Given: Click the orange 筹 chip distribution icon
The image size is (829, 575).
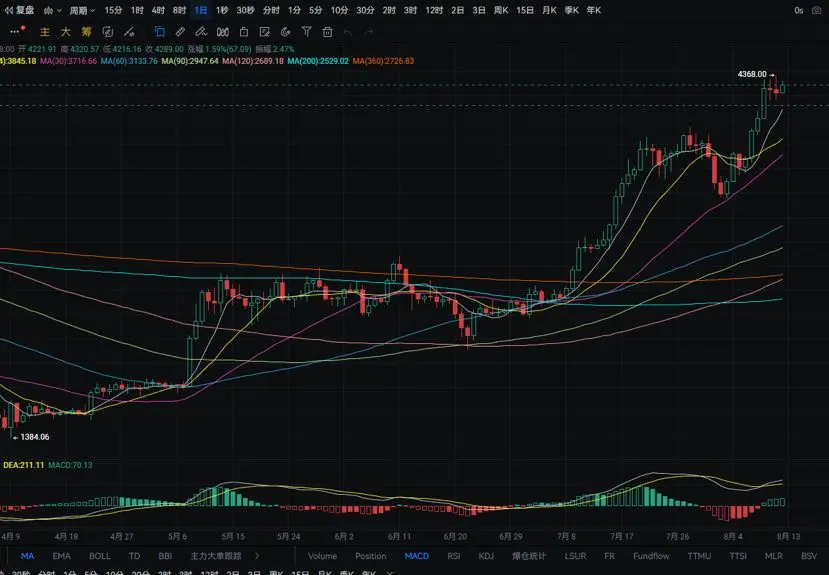Looking at the screenshot, I should tap(87, 32).
